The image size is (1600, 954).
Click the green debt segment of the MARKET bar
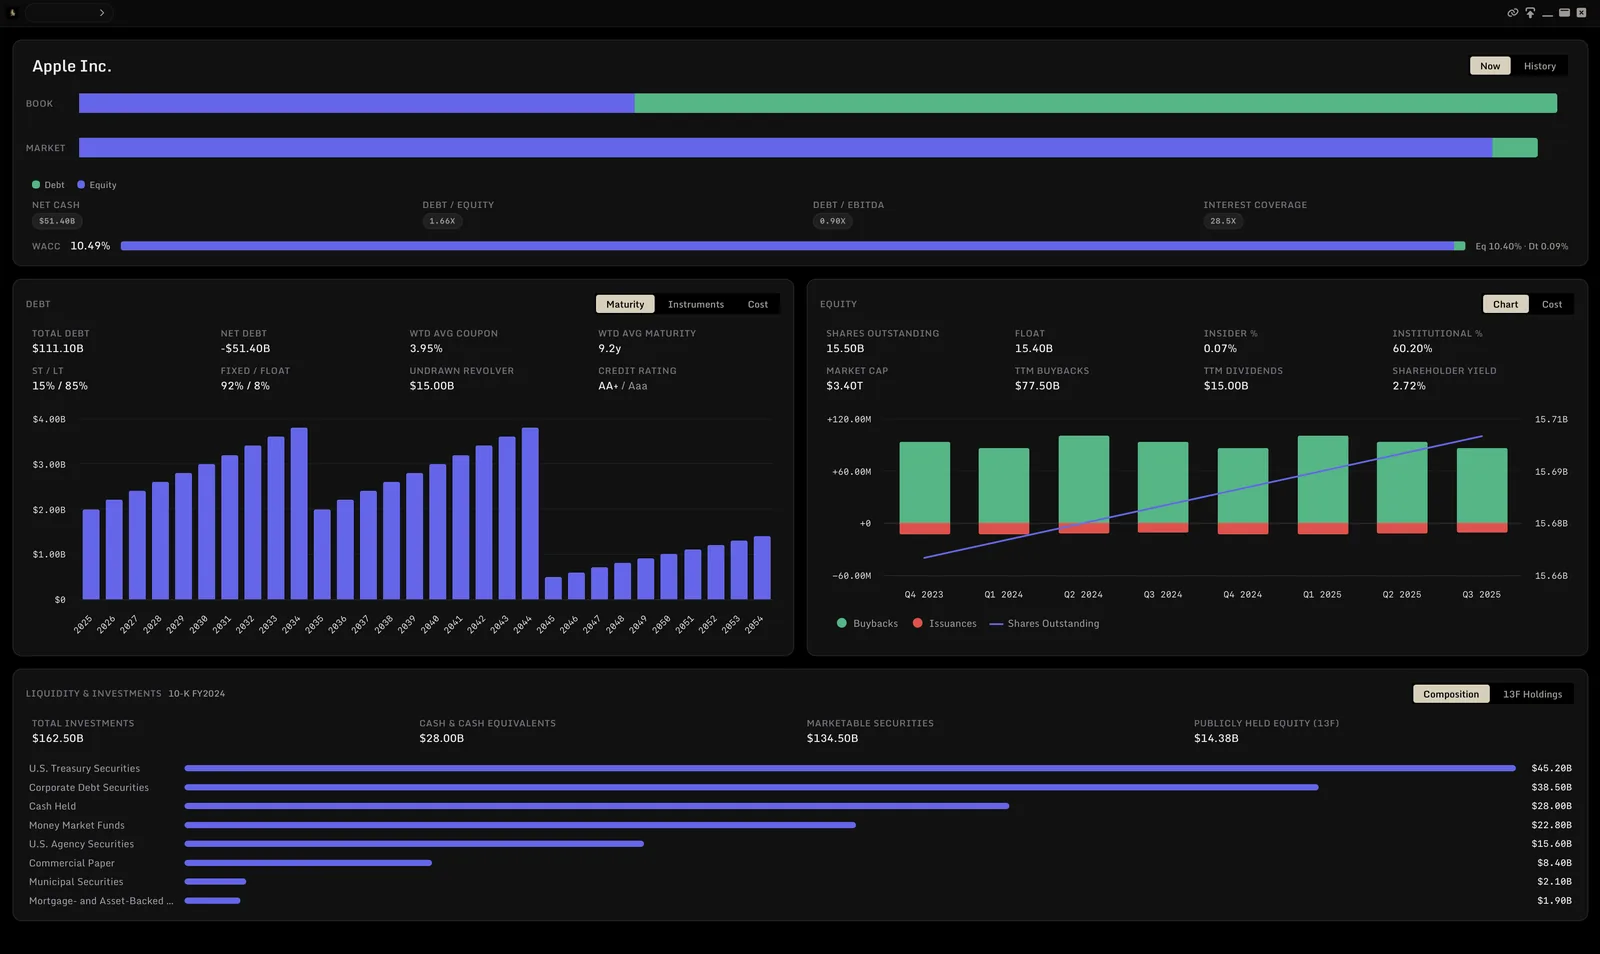(x=1515, y=148)
